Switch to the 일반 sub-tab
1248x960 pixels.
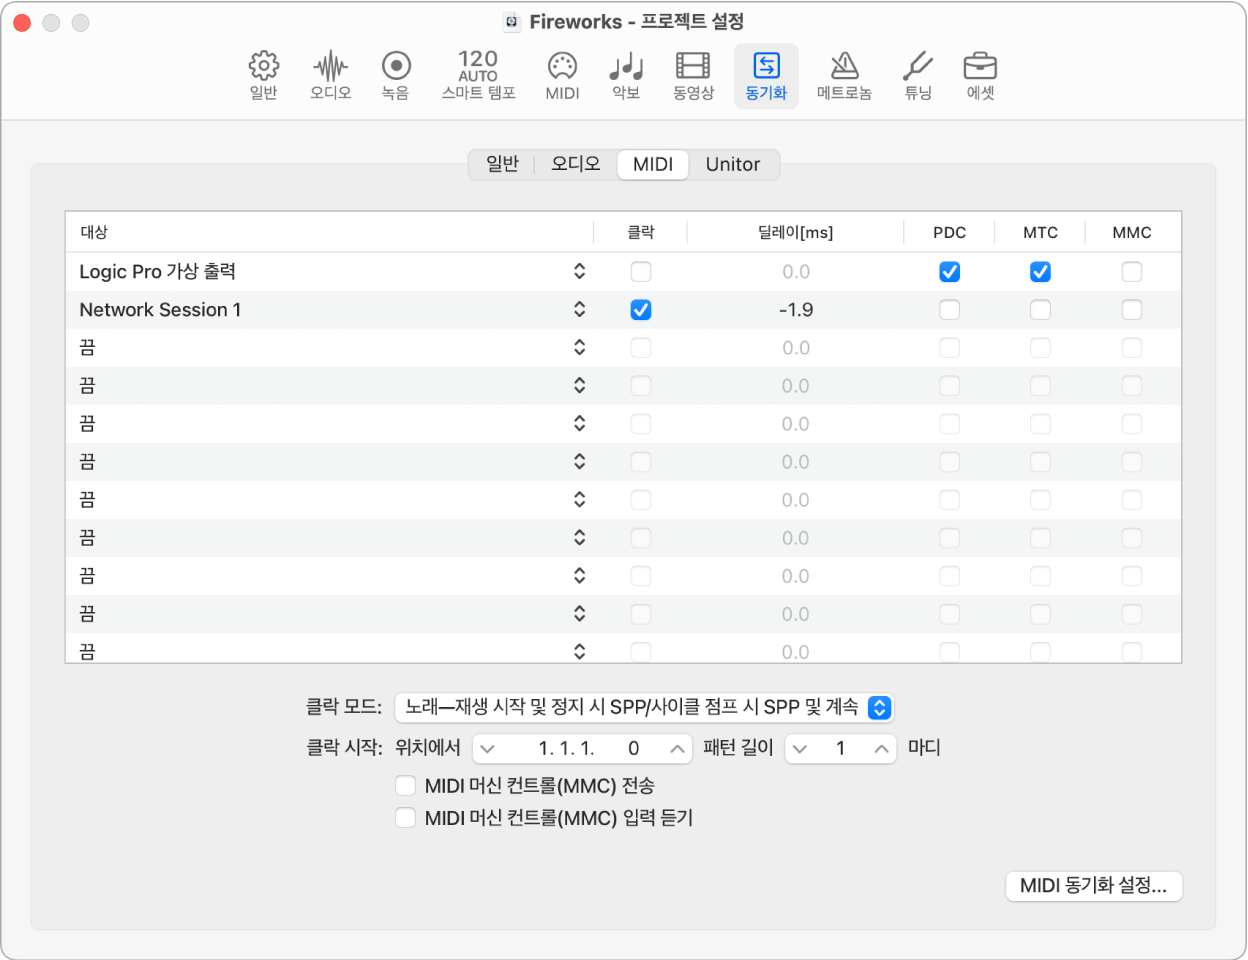pyautogui.click(x=502, y=164)
